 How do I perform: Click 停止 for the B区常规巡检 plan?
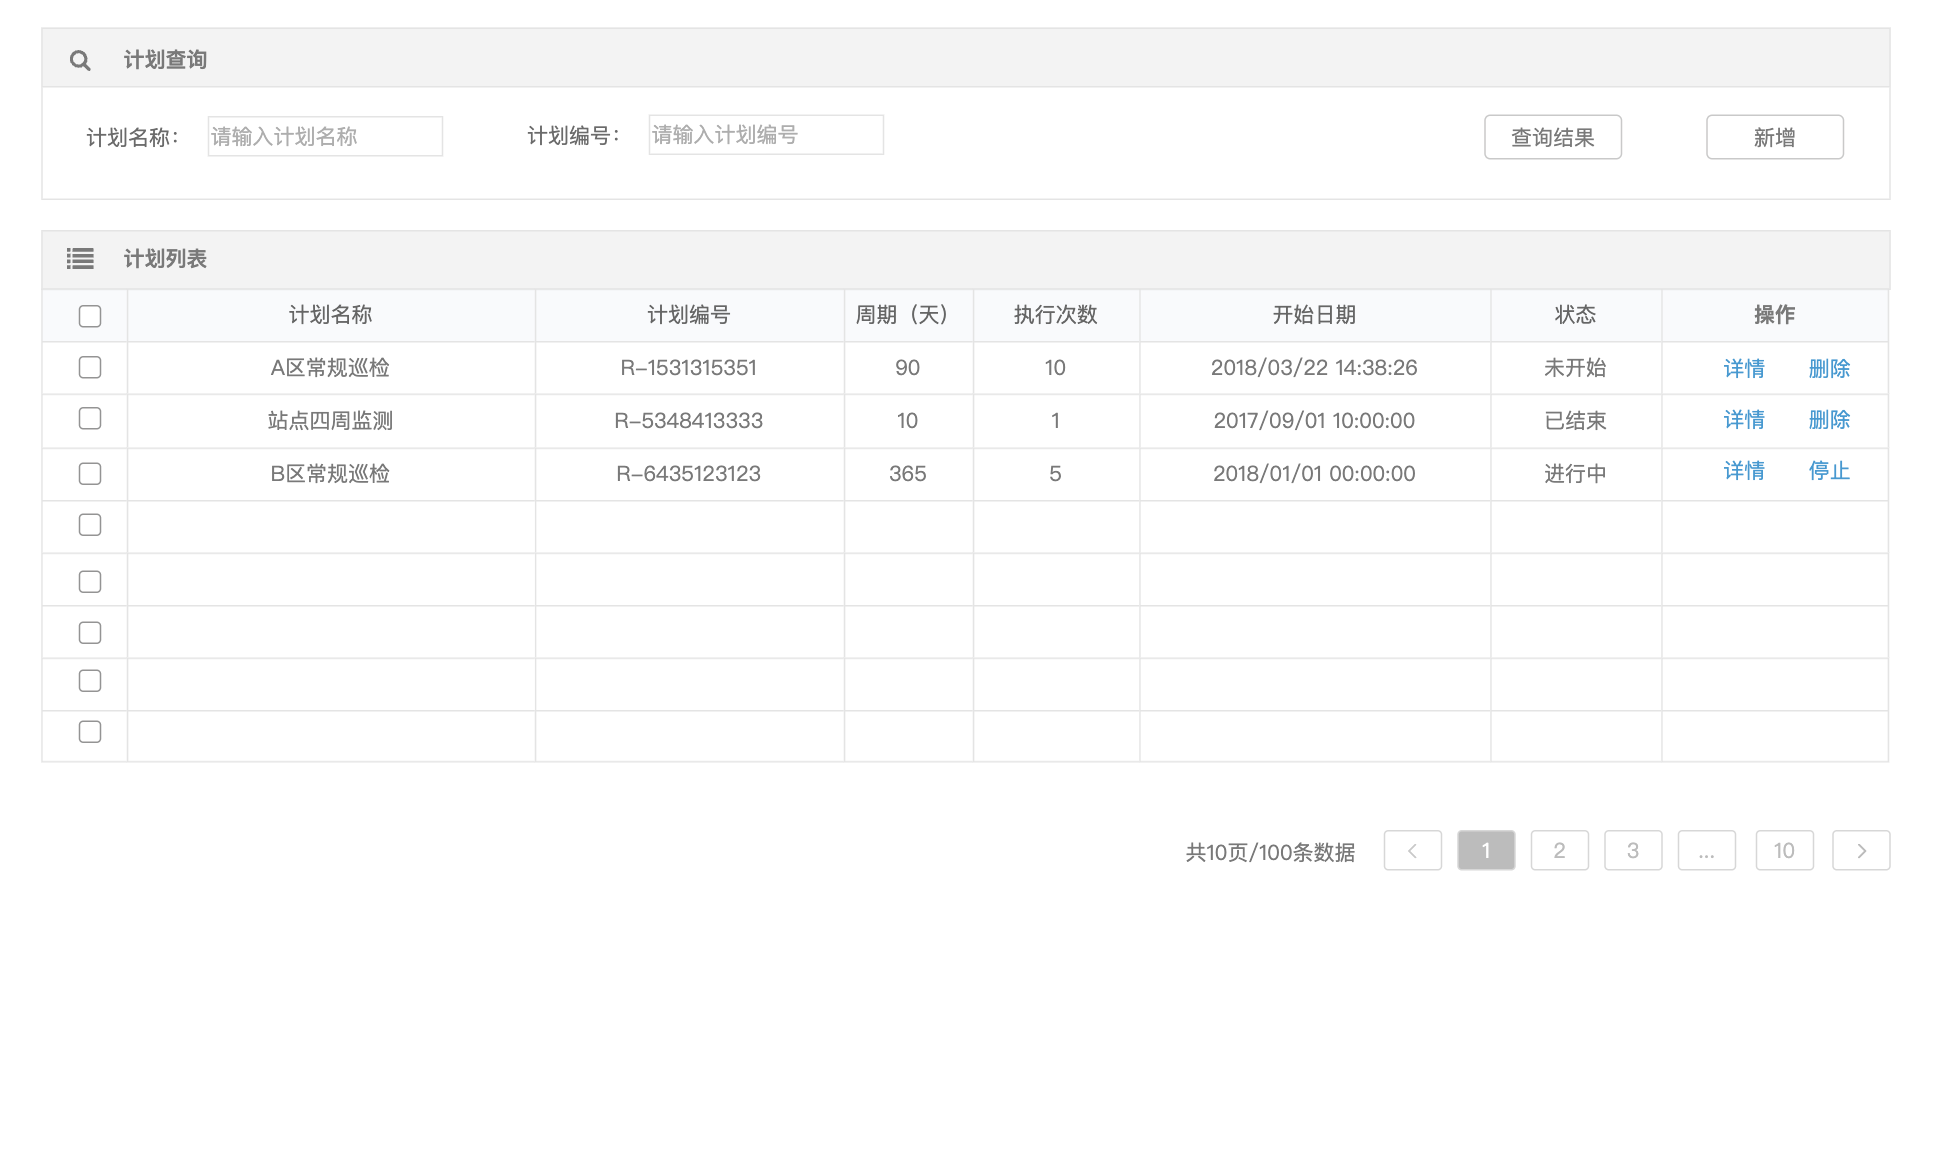point(1829,471)
